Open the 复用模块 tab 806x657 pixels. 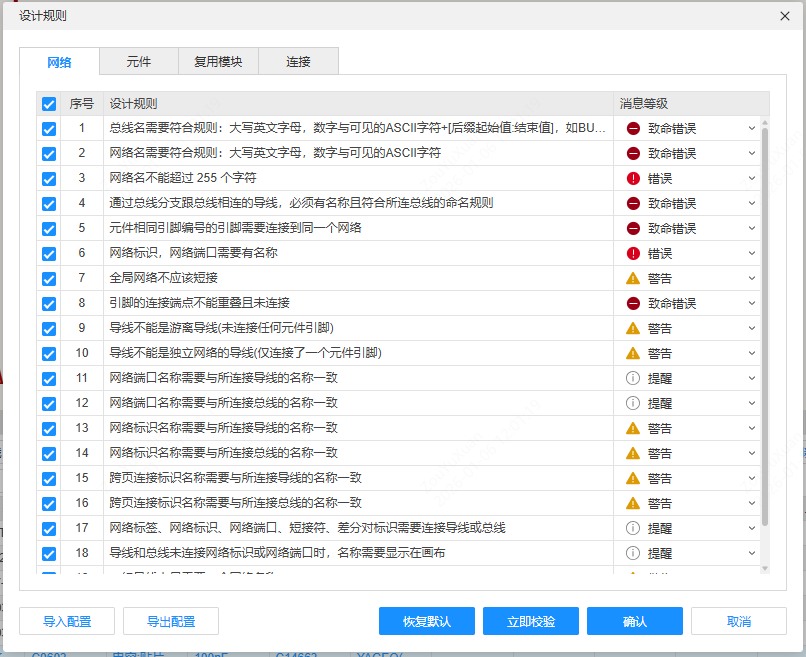217,61
